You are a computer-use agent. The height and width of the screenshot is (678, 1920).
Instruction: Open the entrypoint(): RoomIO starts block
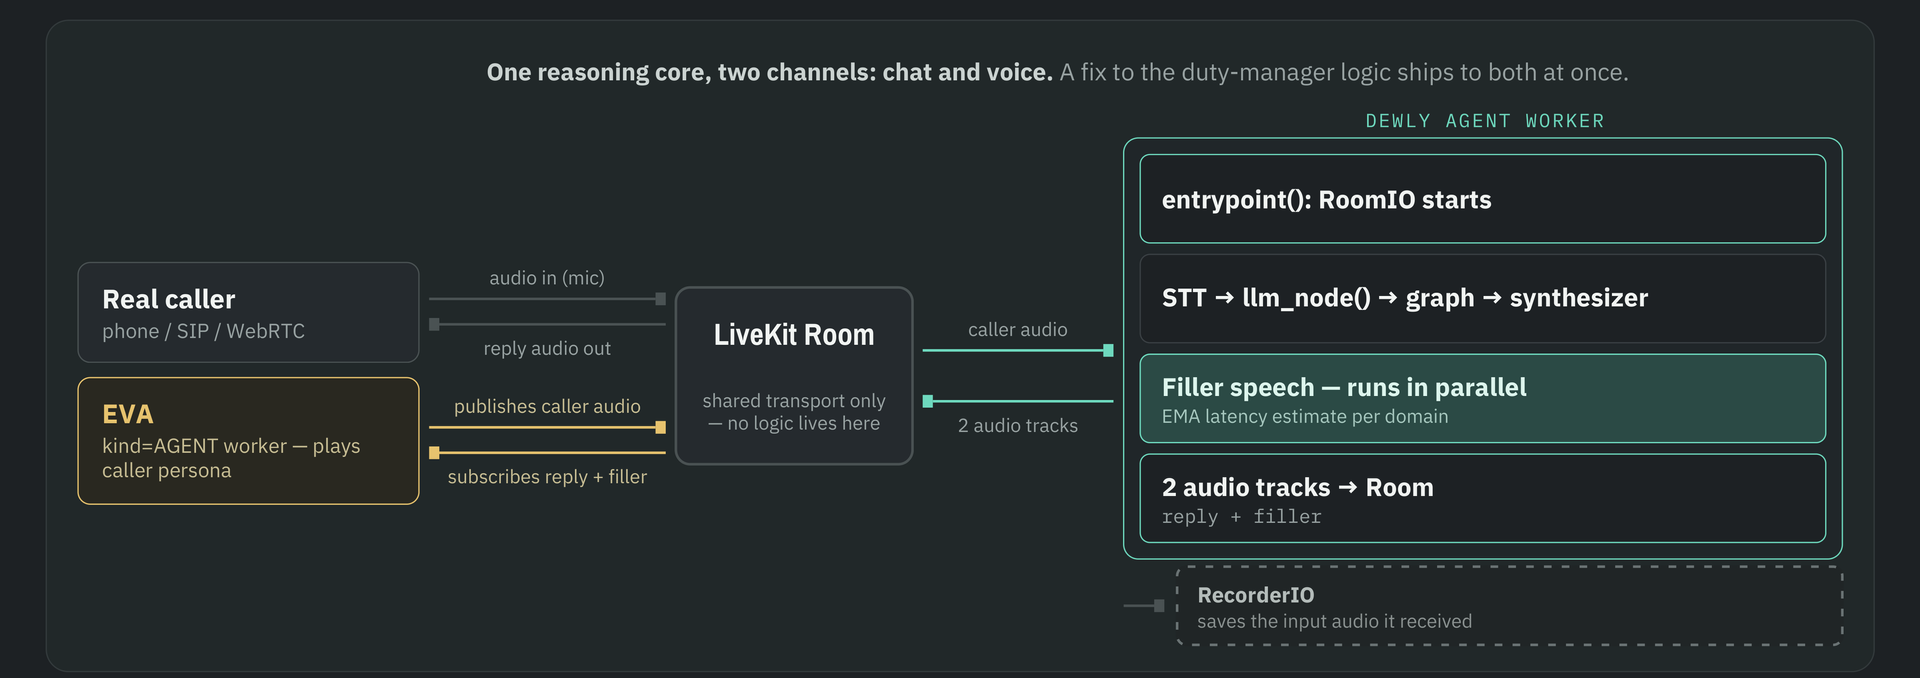point(1482,199)
